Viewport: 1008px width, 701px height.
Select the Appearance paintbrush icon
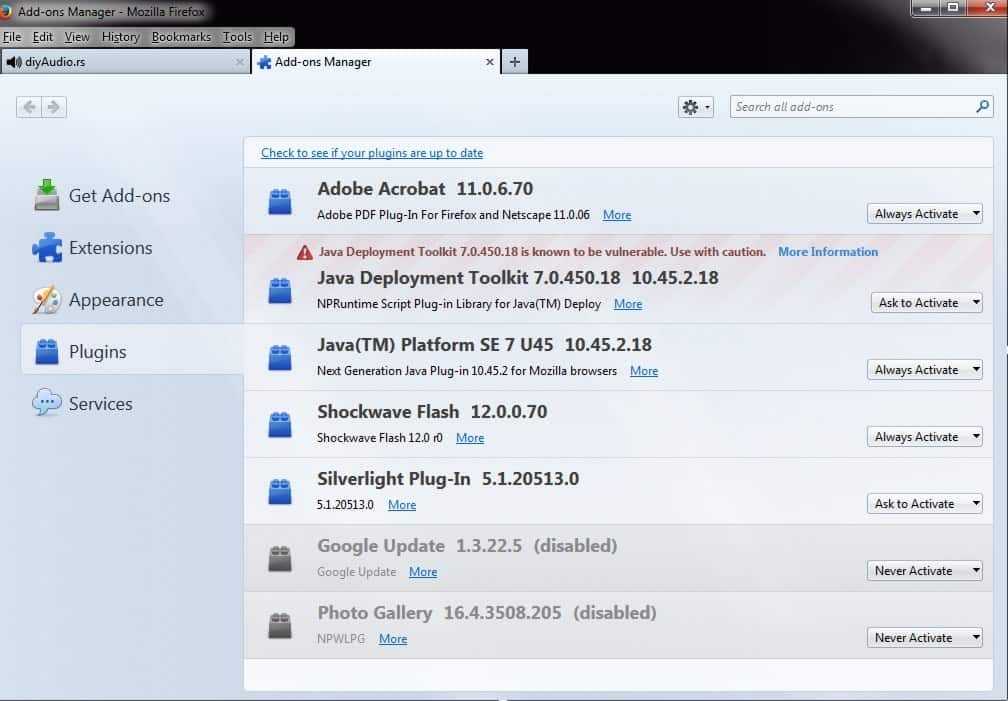[x=47, y=300]
